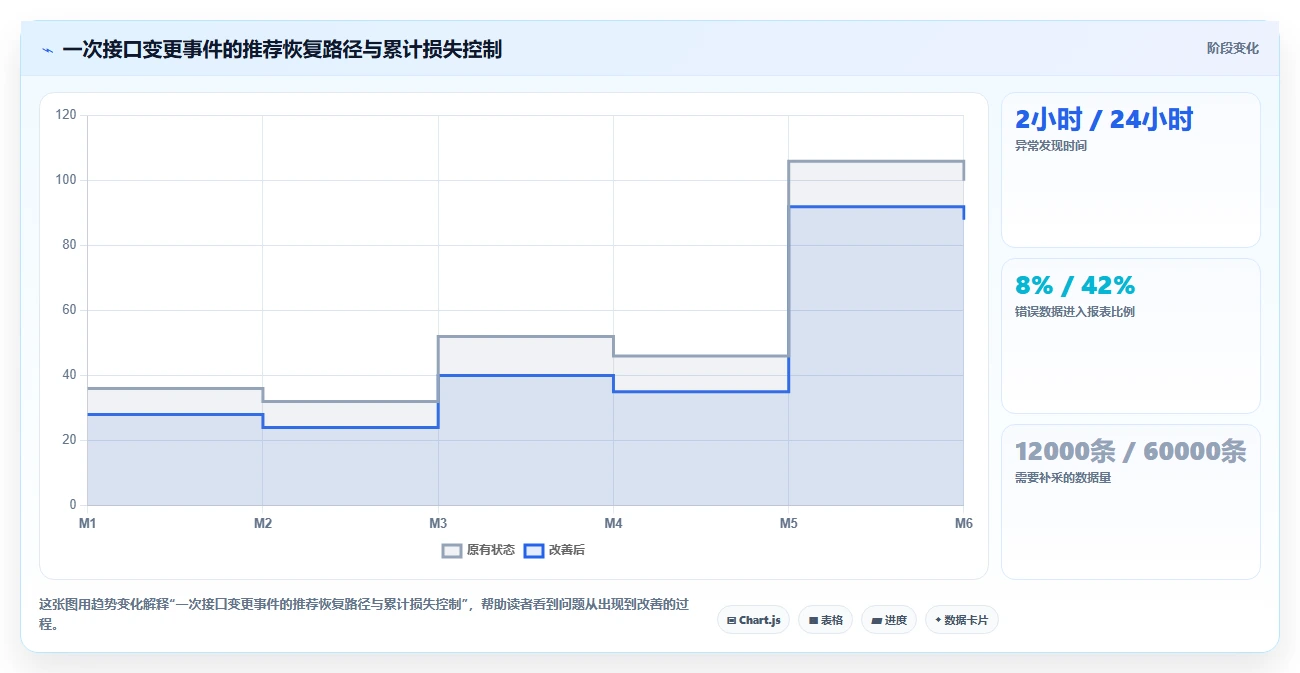Image resolution: width=1300 pixels, height=673 pixels.
Task: Click the blue step line at M3–M4
Action: pos(525,375)
